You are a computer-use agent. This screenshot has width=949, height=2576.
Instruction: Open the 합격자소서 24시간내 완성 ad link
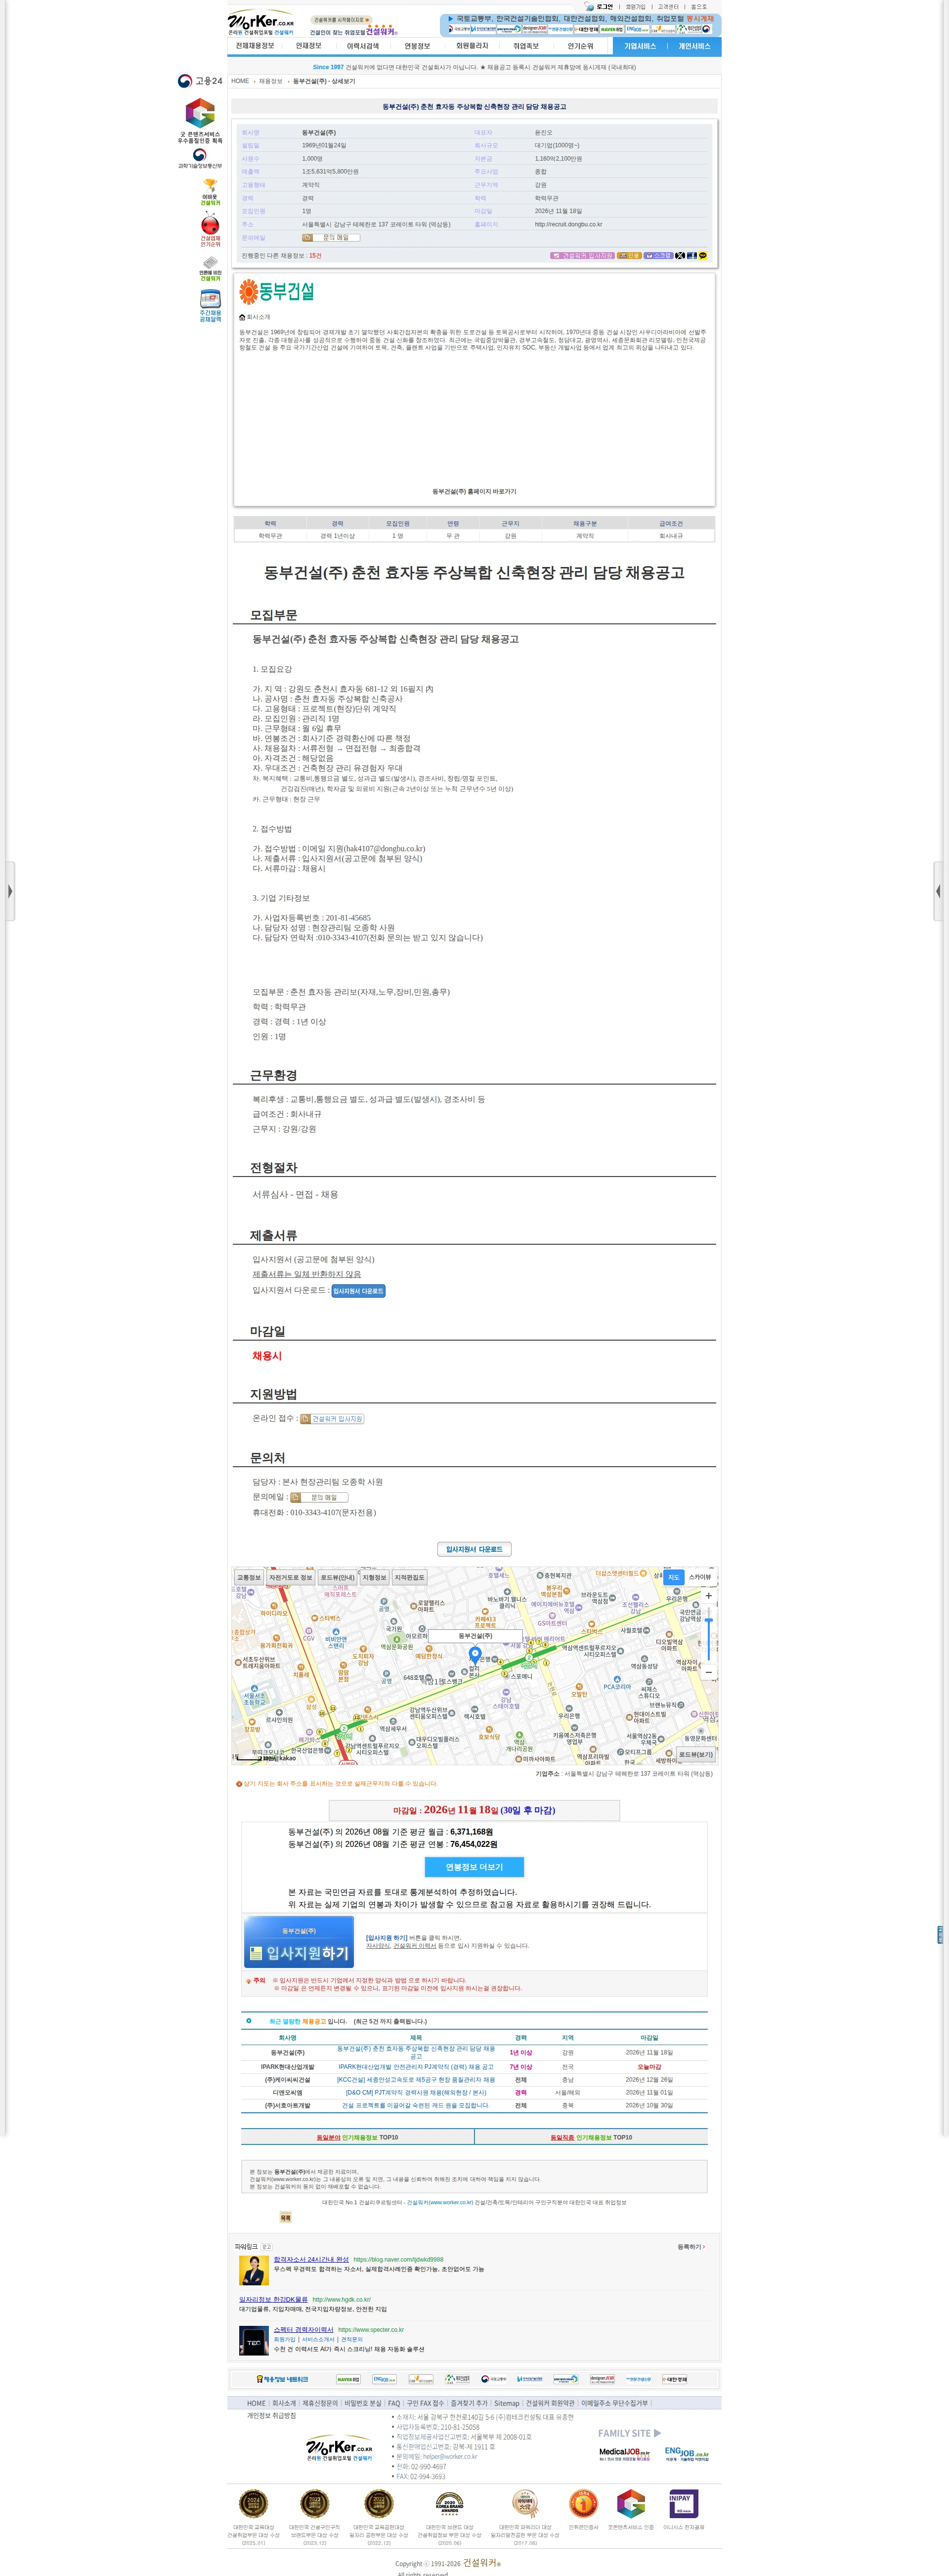(311, 2259)
